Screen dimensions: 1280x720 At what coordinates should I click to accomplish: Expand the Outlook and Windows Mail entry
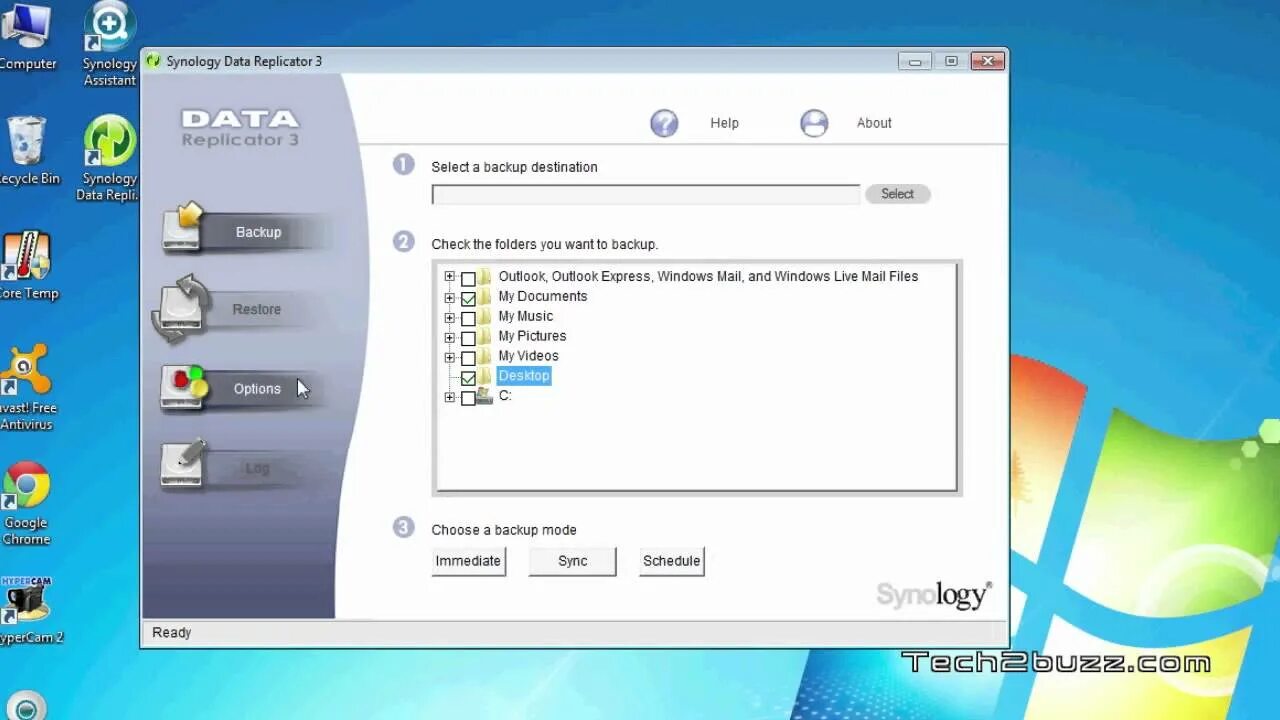pyautogui.click(x=449, y=277)
